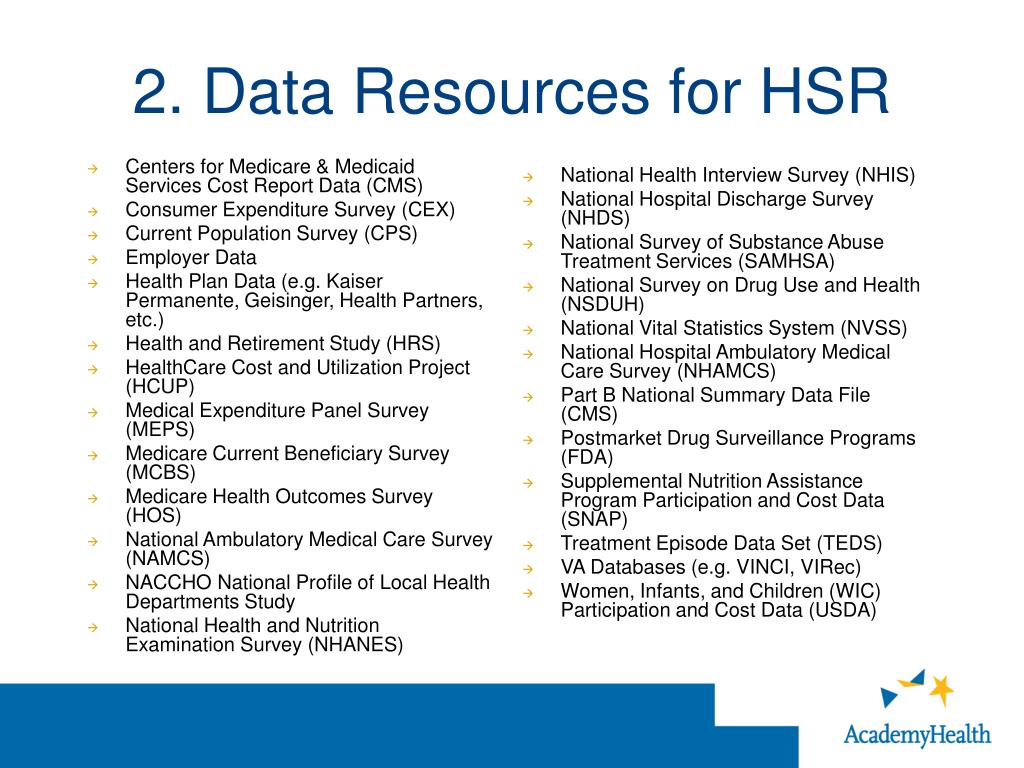The height and width of the screenshot is (768, 1024).
Task: Select the 'Employer Data' bullet text
Action: pyautogui.click(x=191, y=257)
